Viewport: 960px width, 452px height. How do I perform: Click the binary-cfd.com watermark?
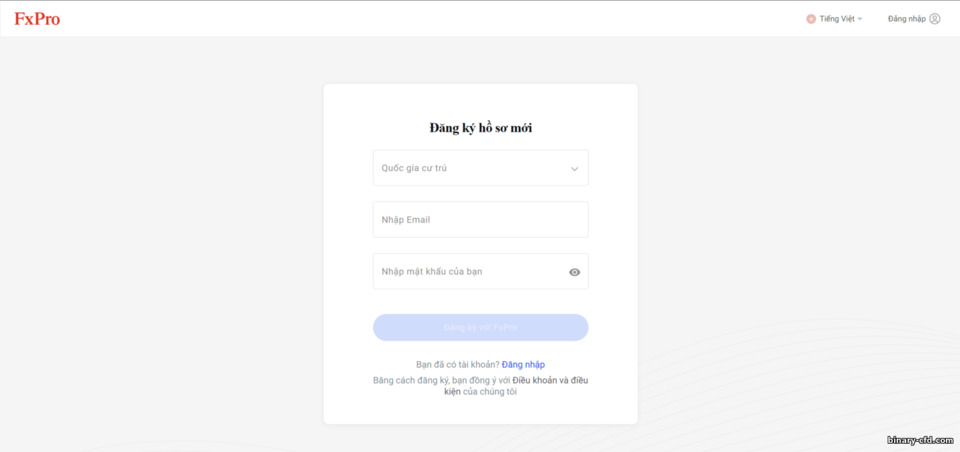coord(920,440)
